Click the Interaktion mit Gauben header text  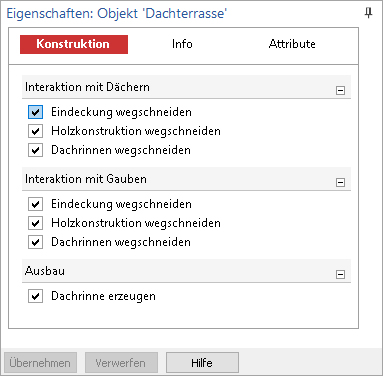point(86,179)
